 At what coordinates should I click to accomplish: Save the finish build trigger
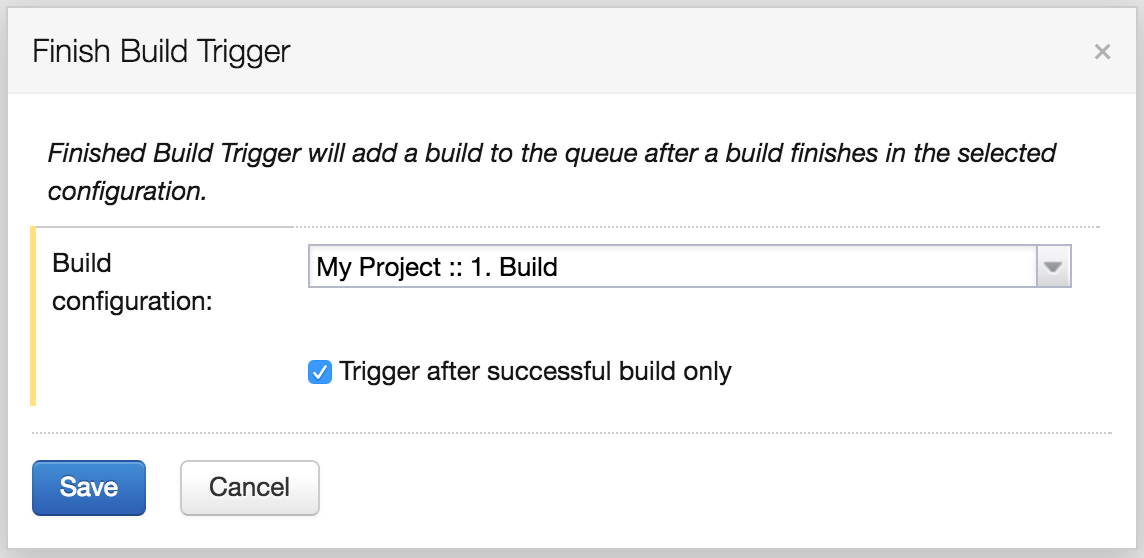pos(89,487)
